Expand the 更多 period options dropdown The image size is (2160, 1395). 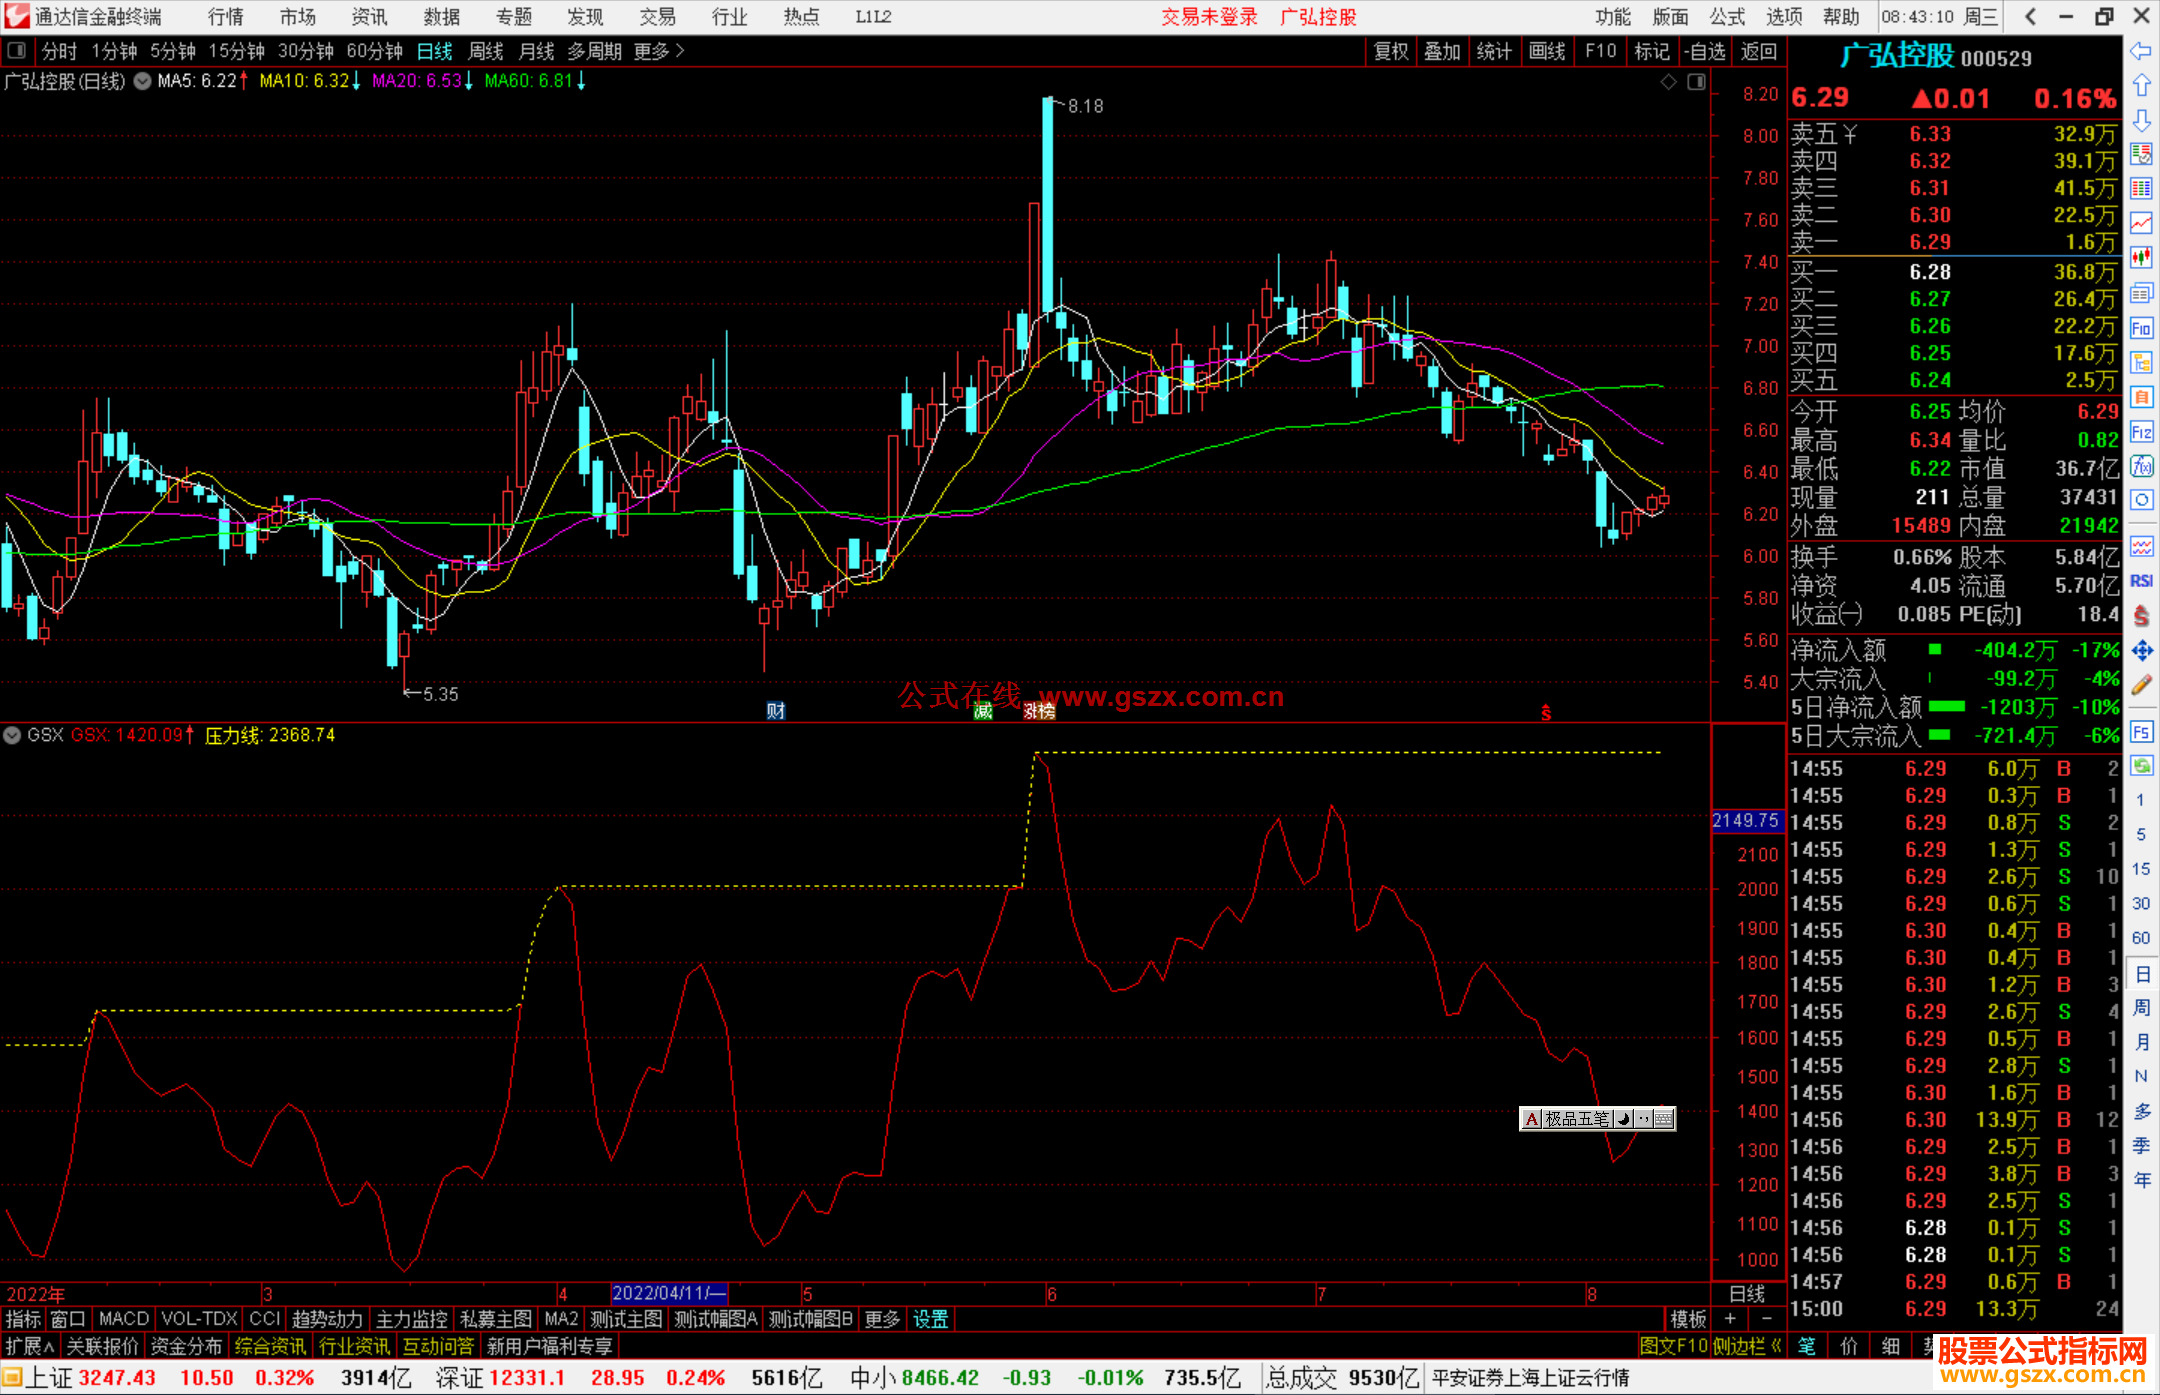click(x=659, y=51)
